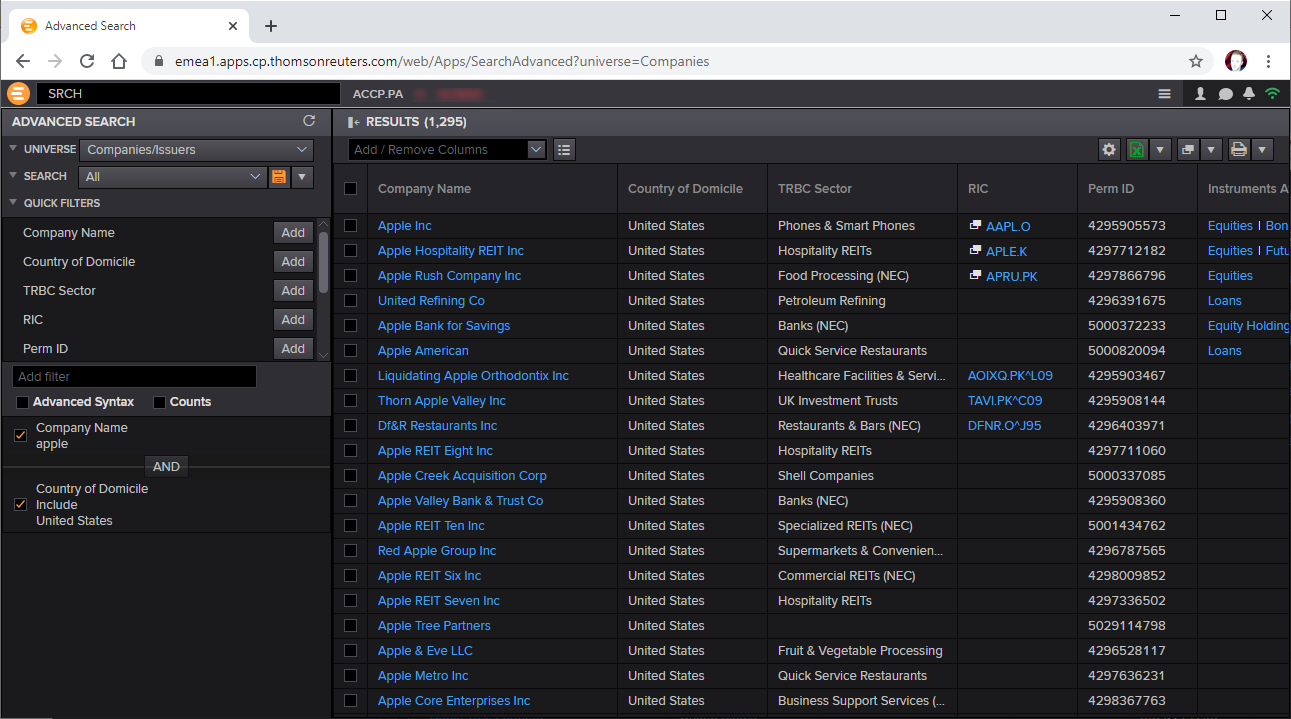Bookmark this page with star icon
1291x719 pixels.
[1196, 61]
